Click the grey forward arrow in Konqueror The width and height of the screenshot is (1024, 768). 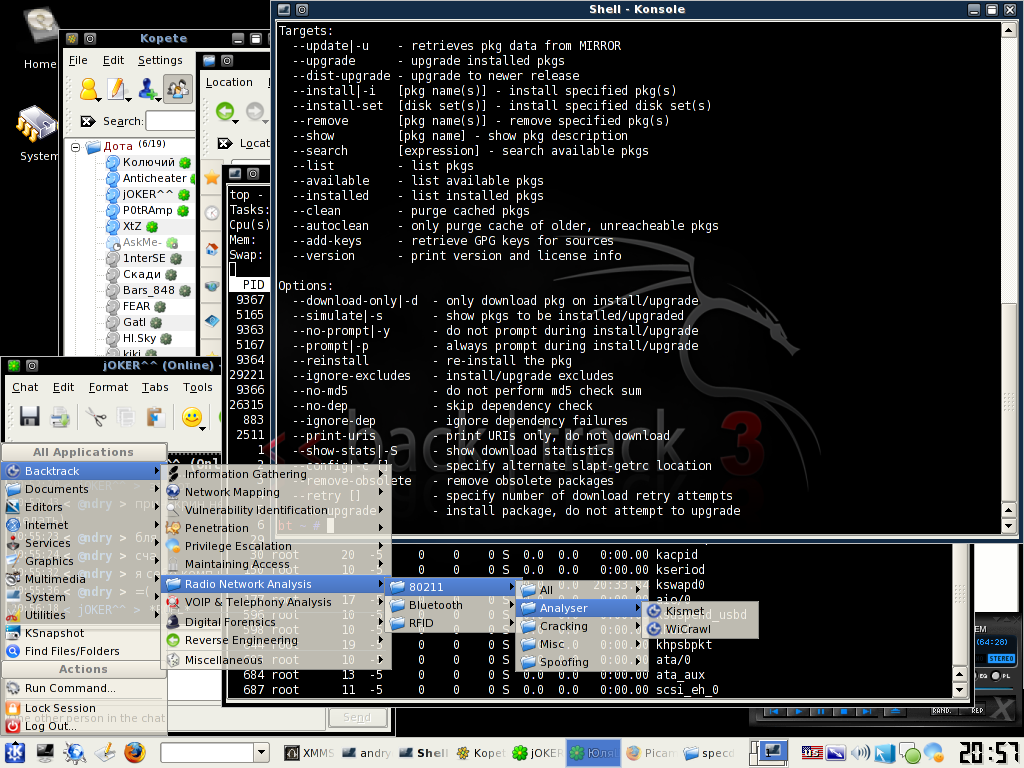(255, 112)
